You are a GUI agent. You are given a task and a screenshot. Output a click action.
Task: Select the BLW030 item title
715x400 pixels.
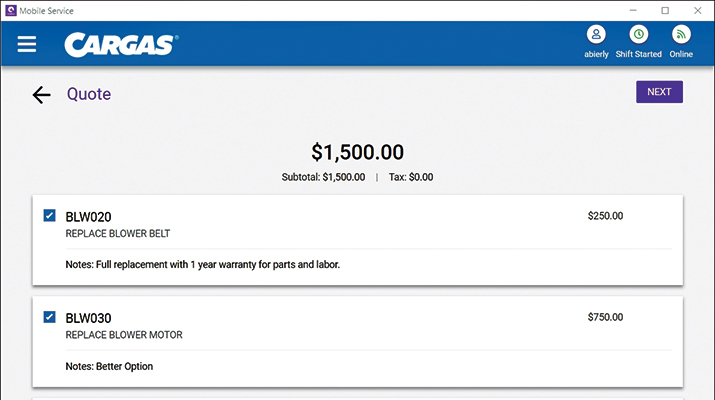click(88, 318)
